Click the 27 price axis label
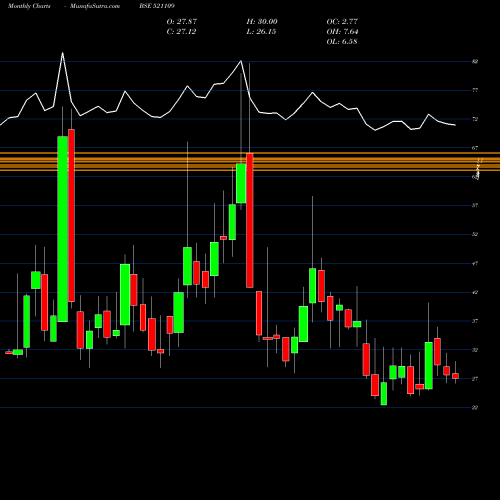Screen dimensions: 500x500 coord(475,379)
